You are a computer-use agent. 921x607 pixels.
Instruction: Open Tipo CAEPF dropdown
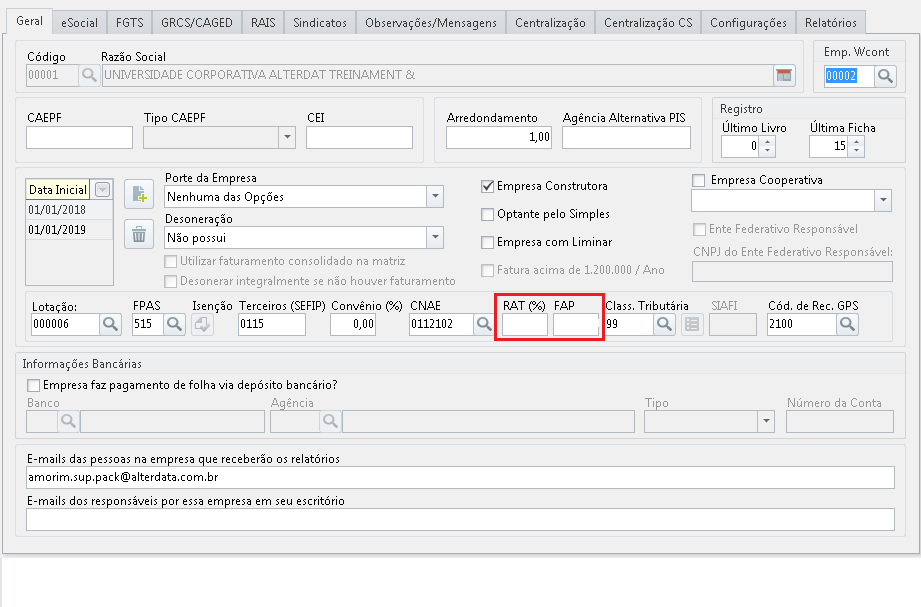(287, 138)
